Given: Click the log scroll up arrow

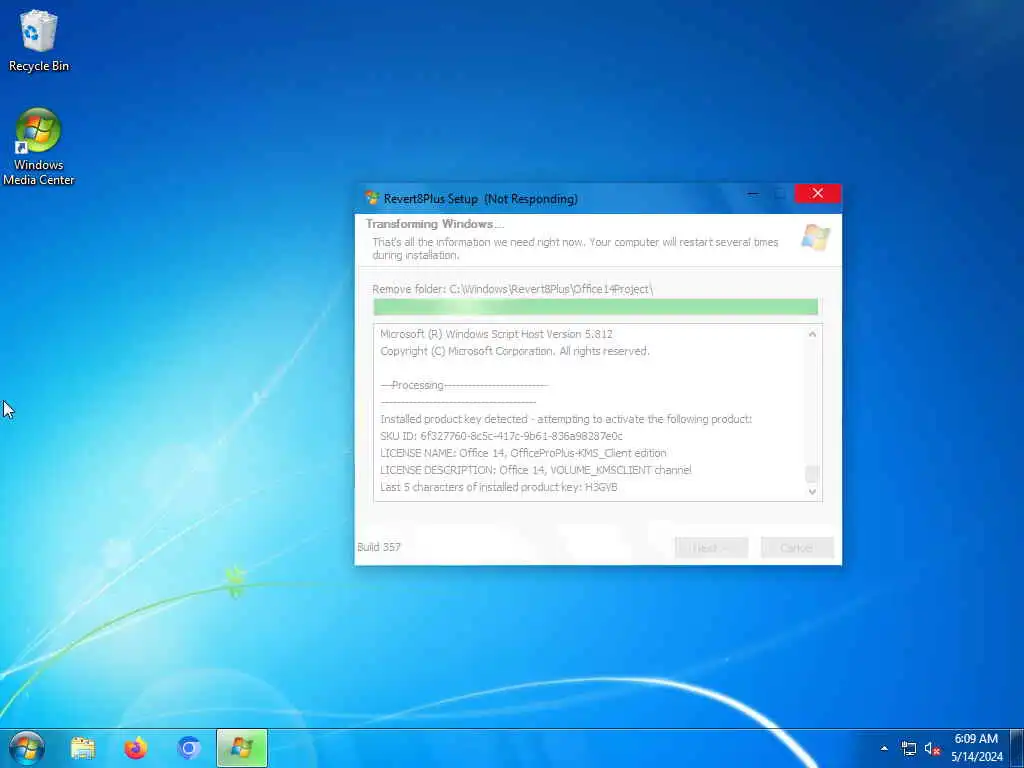Looking at the screenshot, I should (812, 334).
